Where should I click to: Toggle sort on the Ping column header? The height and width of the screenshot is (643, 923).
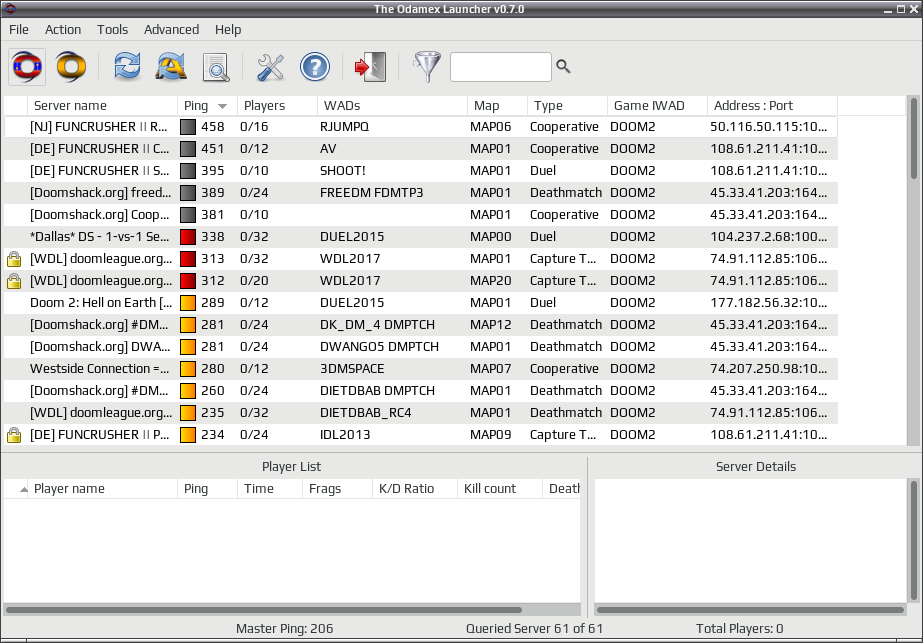[207, 106]
